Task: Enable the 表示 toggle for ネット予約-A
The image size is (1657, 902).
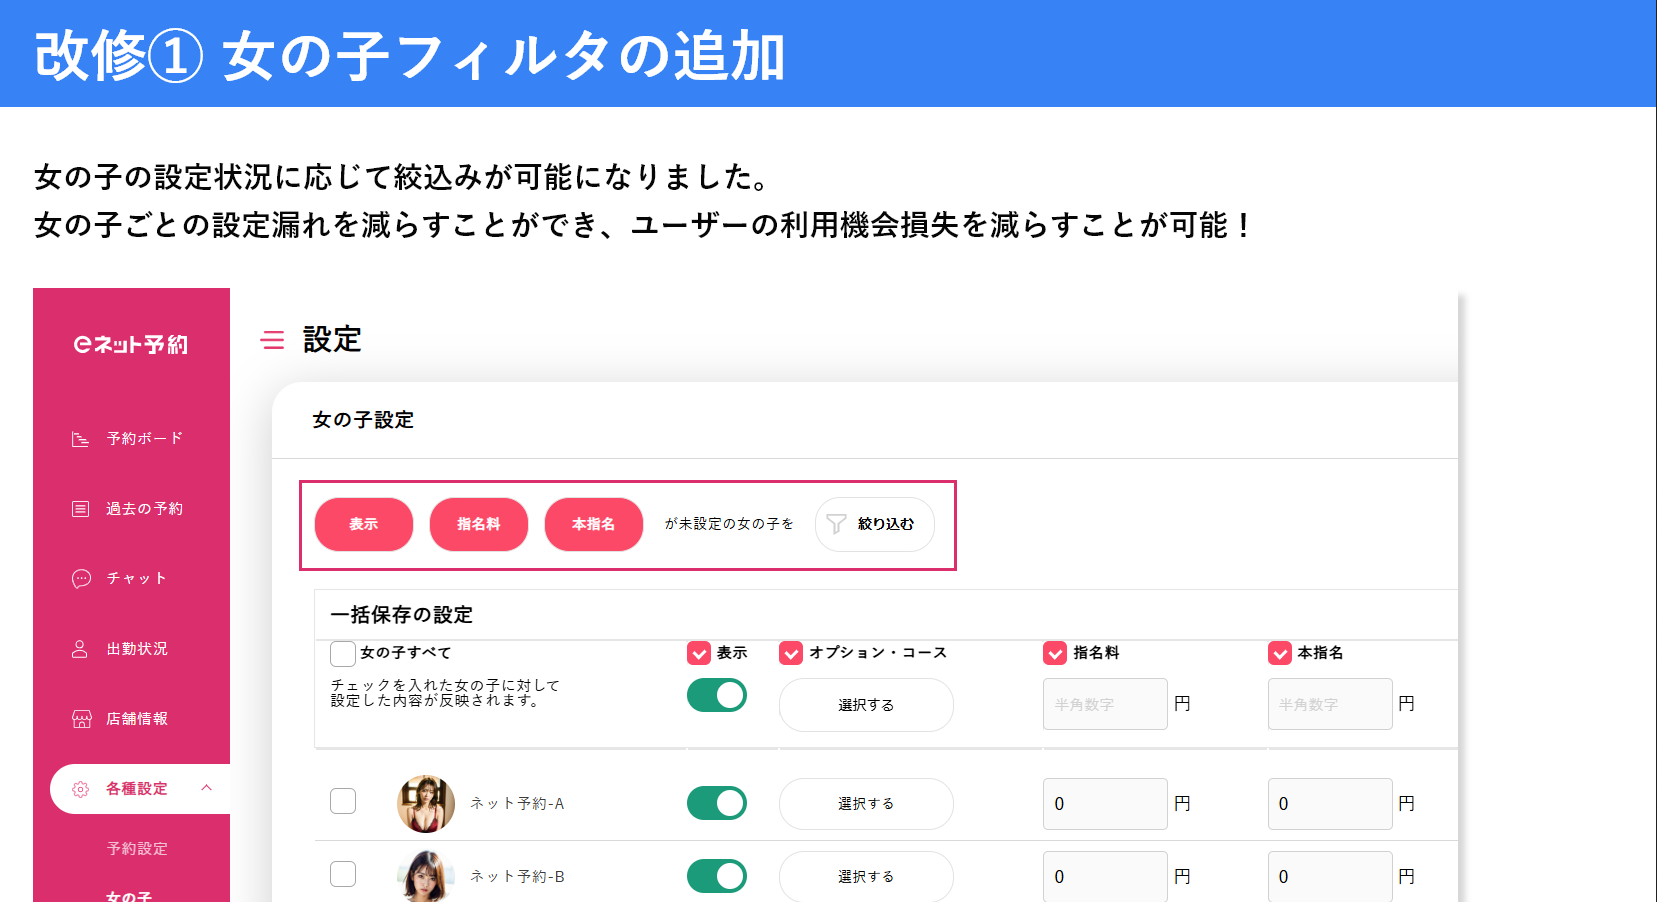Action: pyautogui.click(x=716, y=802)
